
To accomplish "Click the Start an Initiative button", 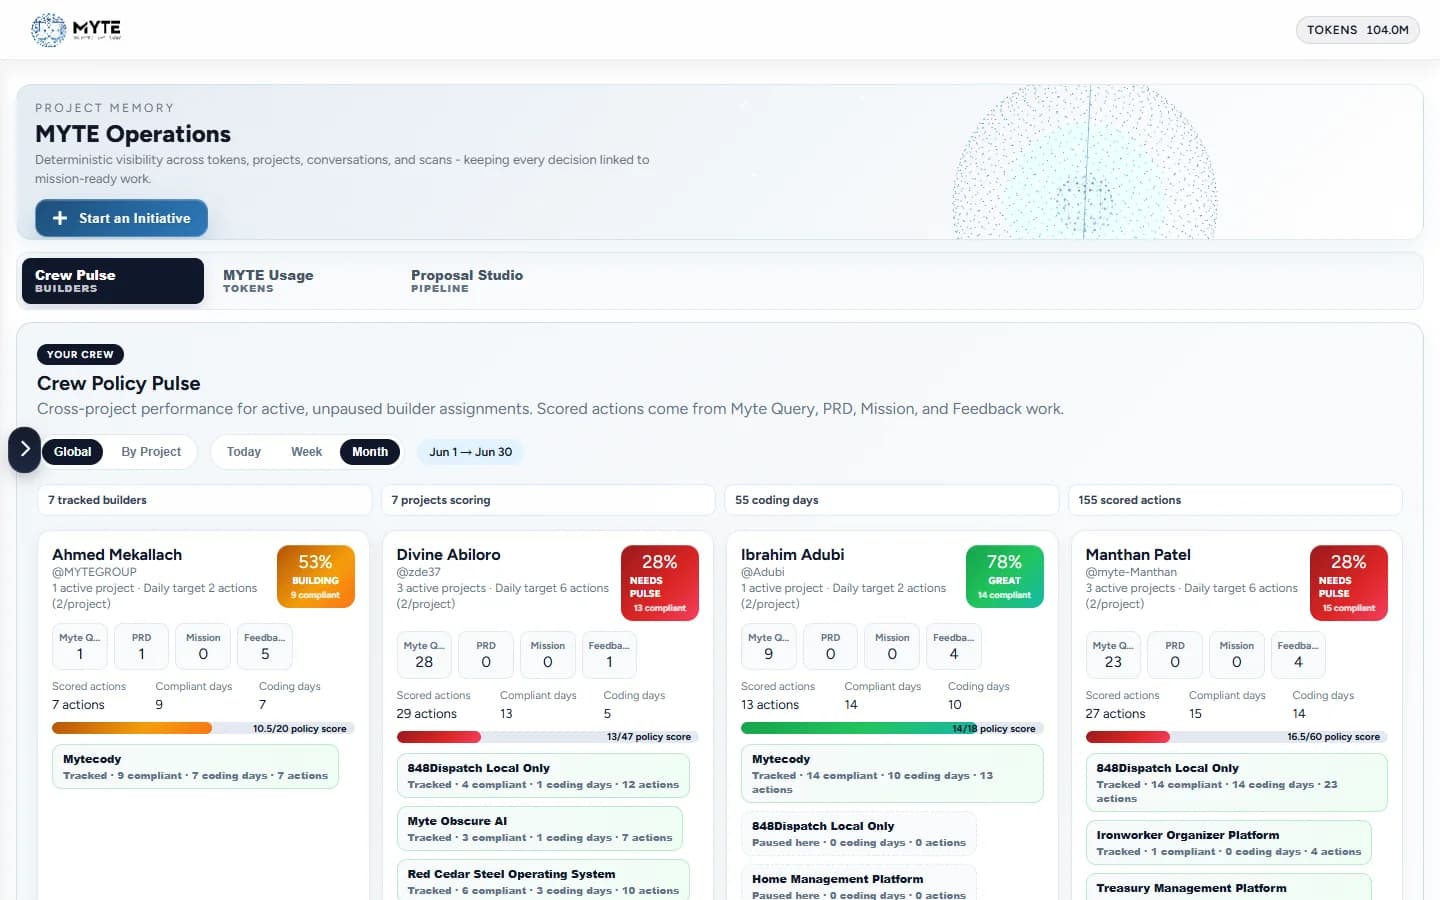I will [121, 218].
